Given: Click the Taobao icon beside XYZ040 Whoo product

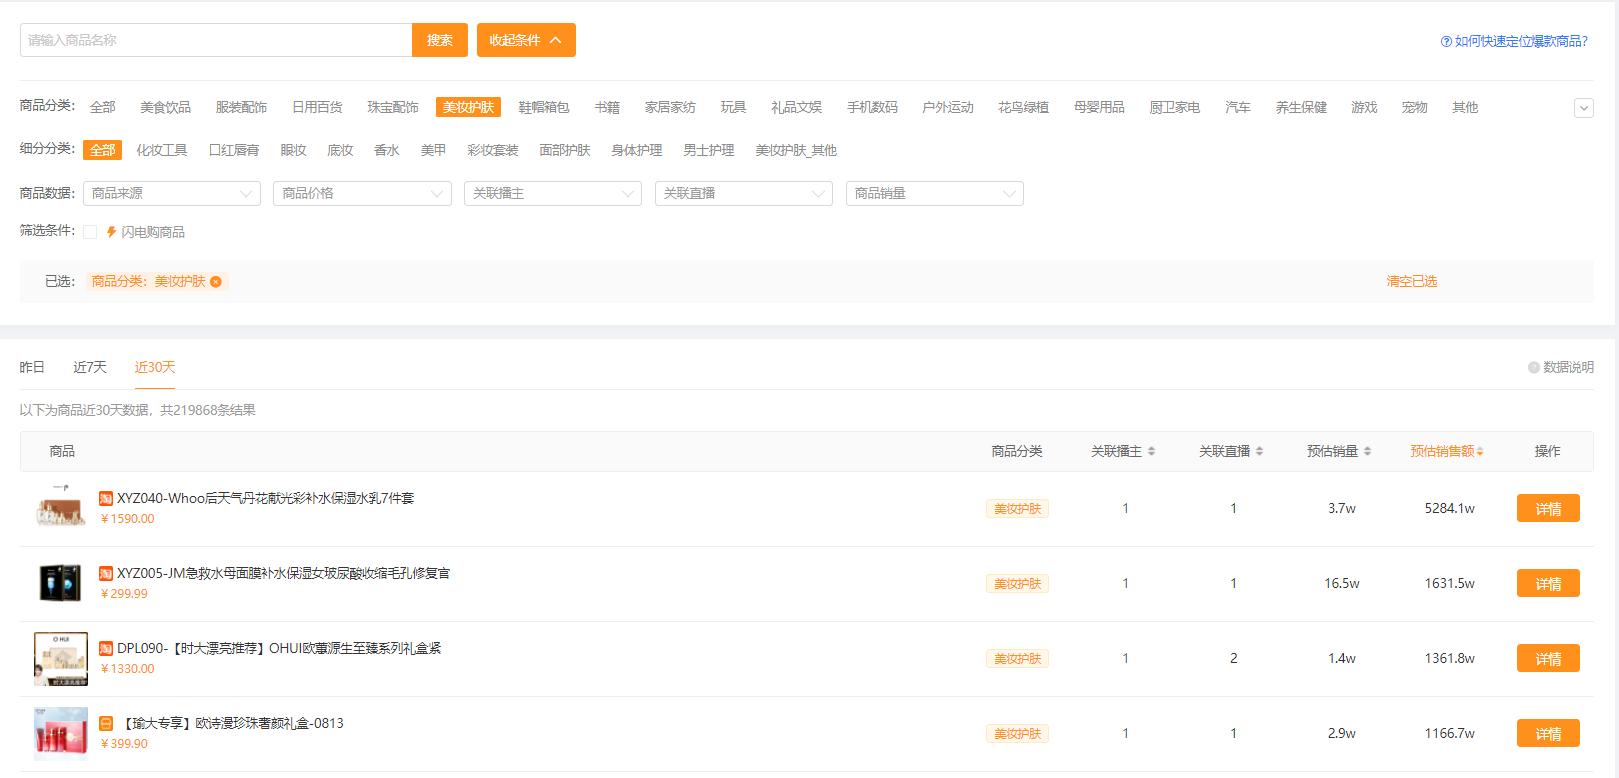Looking at the screenshot, I should (x=106, y=498).
